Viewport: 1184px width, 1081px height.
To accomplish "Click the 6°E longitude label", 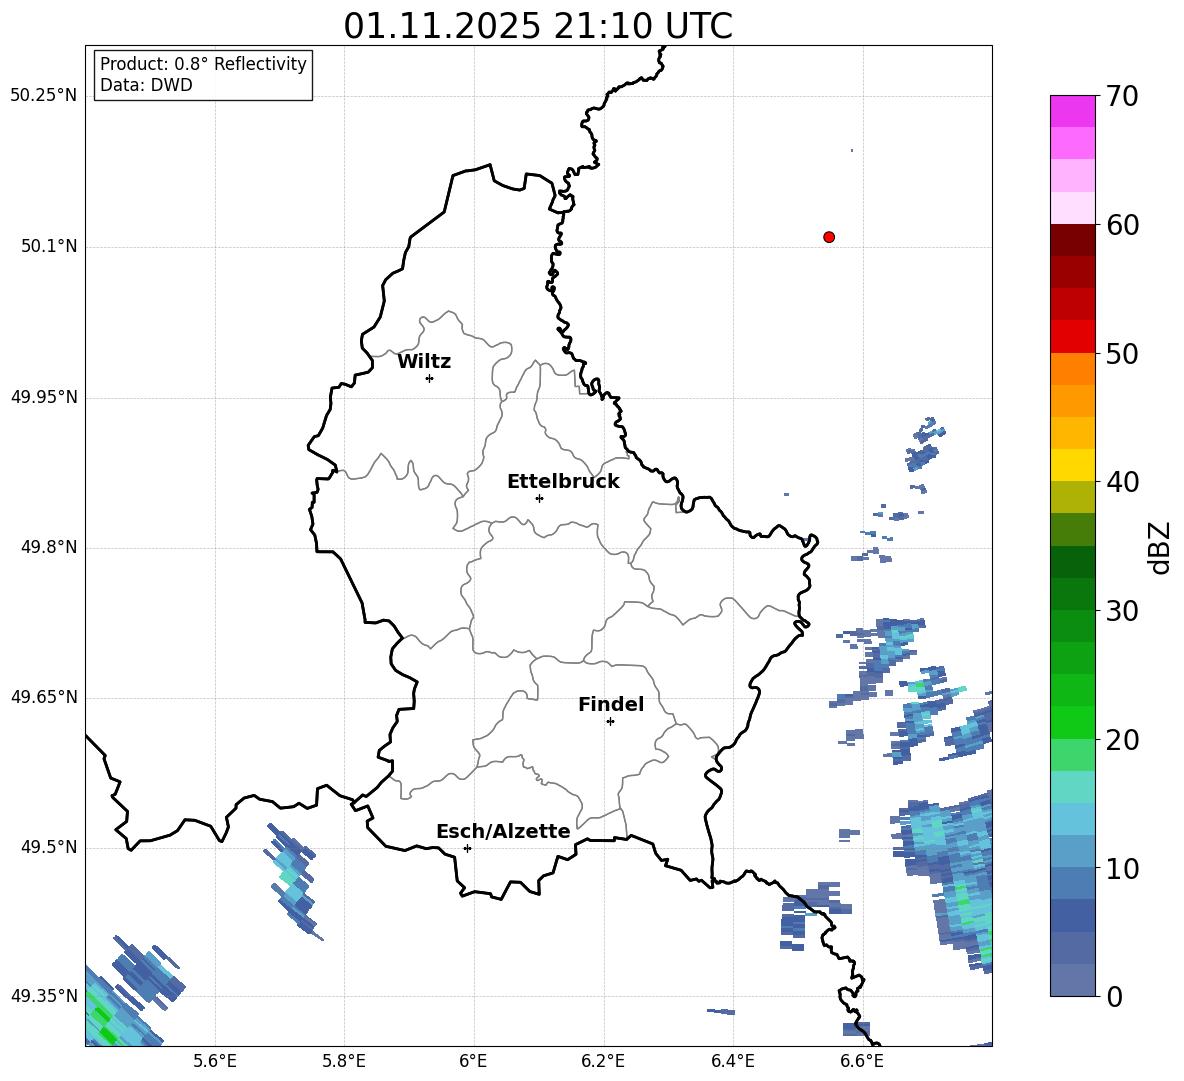I will [x=473, y=1061].
